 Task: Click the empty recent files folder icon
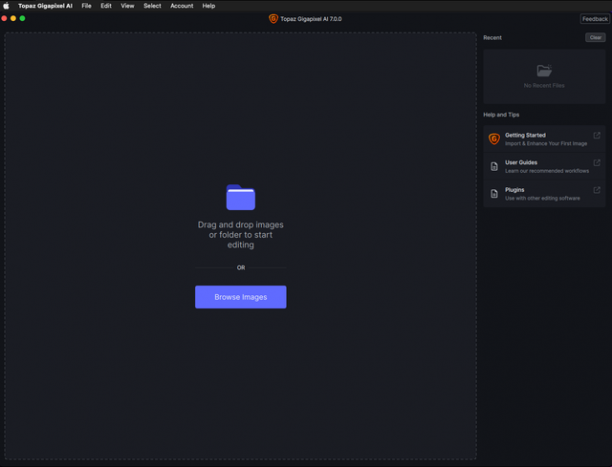click(544, 71)
